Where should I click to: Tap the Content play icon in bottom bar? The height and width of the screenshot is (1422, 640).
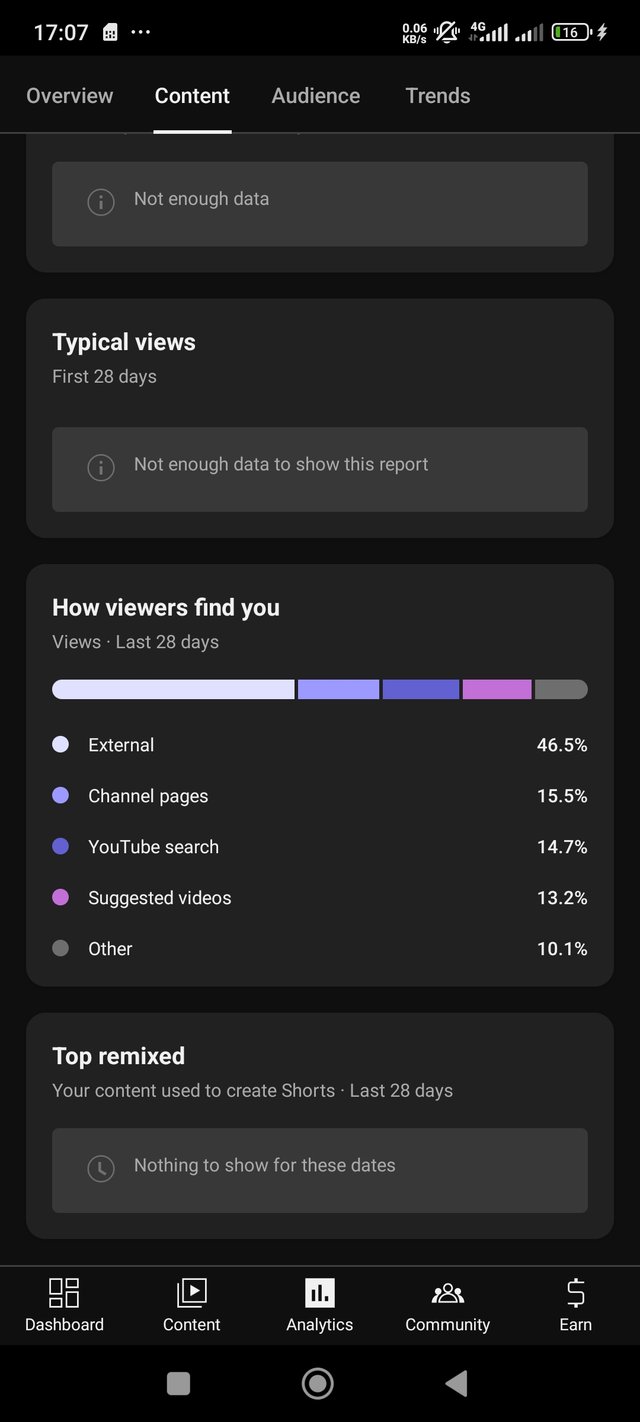coord(191,1293)
